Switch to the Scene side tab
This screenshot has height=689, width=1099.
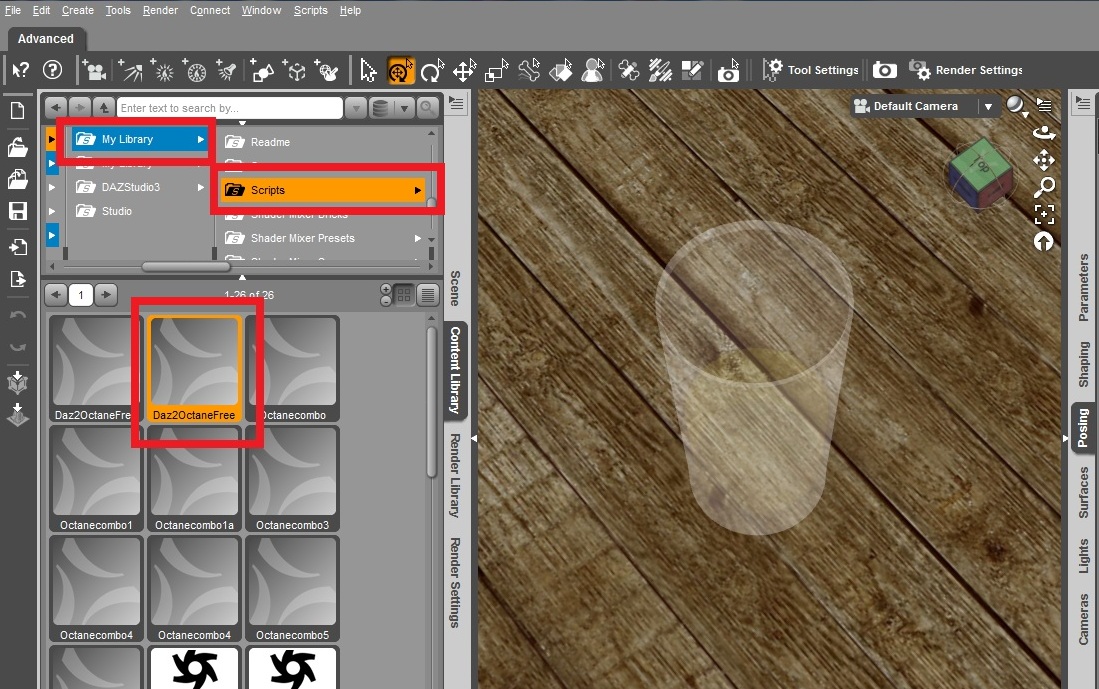(454, 288)
